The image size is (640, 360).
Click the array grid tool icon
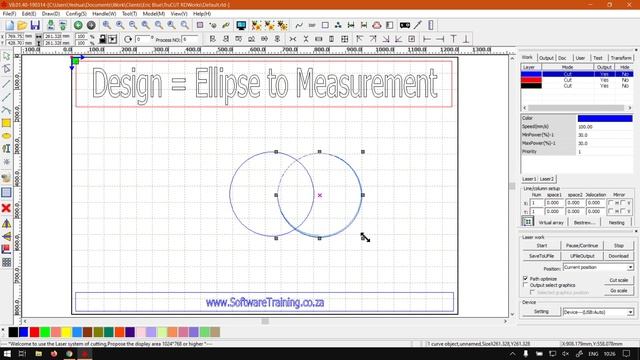point(6,262)
